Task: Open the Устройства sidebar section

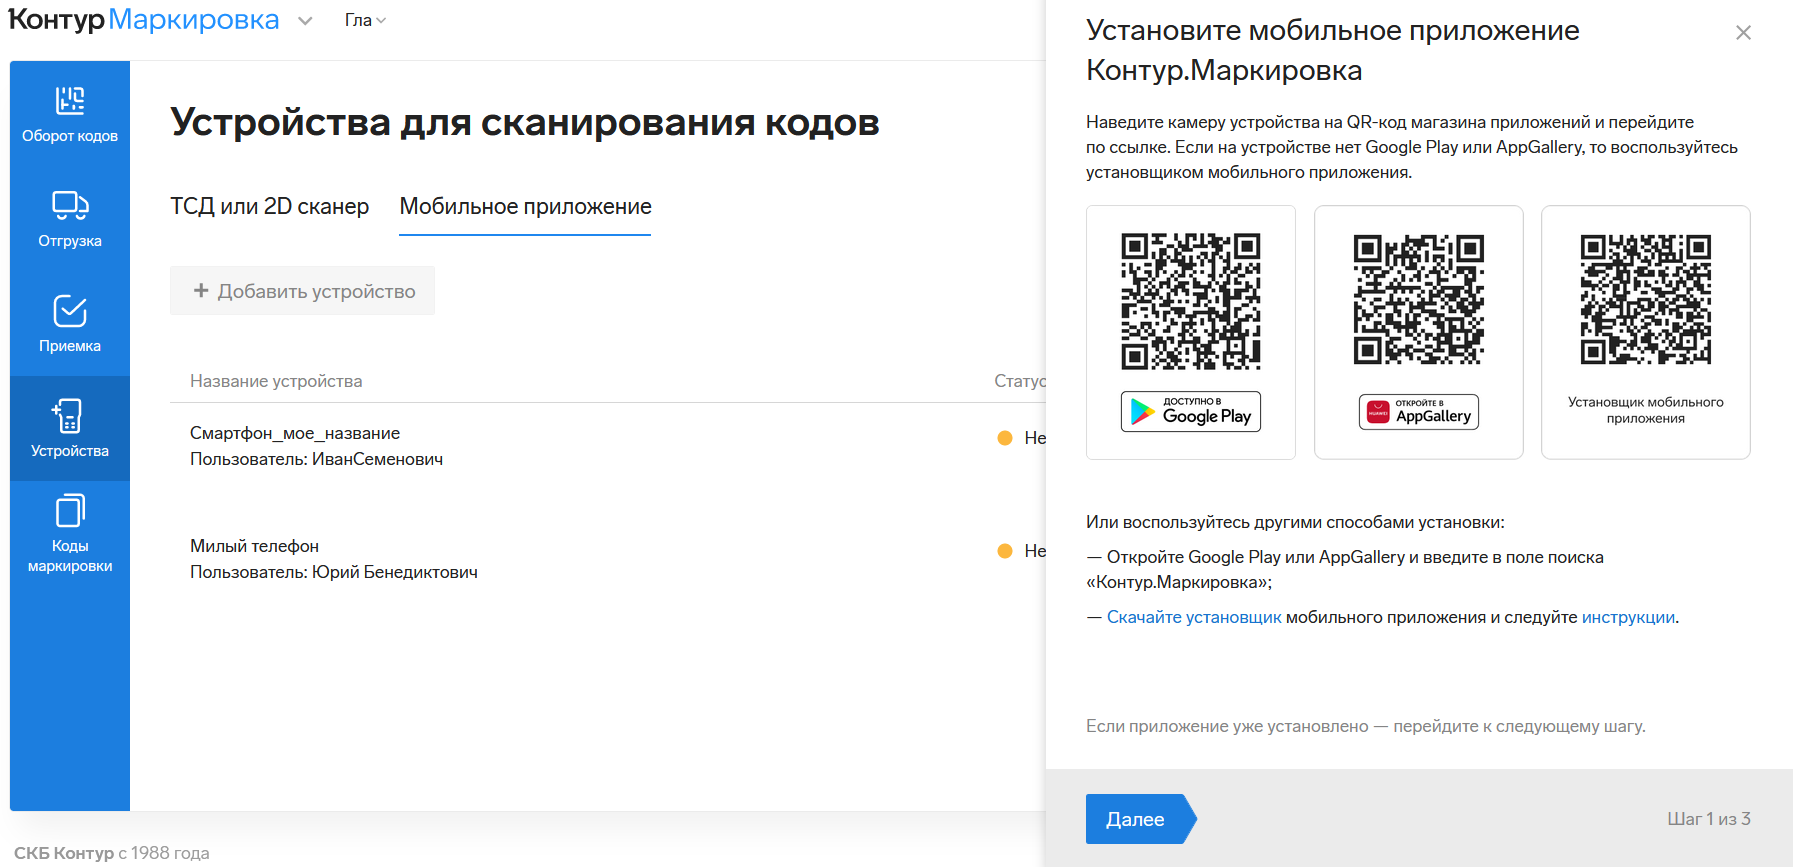Action: pyautogui.click(x=70, y=429)
